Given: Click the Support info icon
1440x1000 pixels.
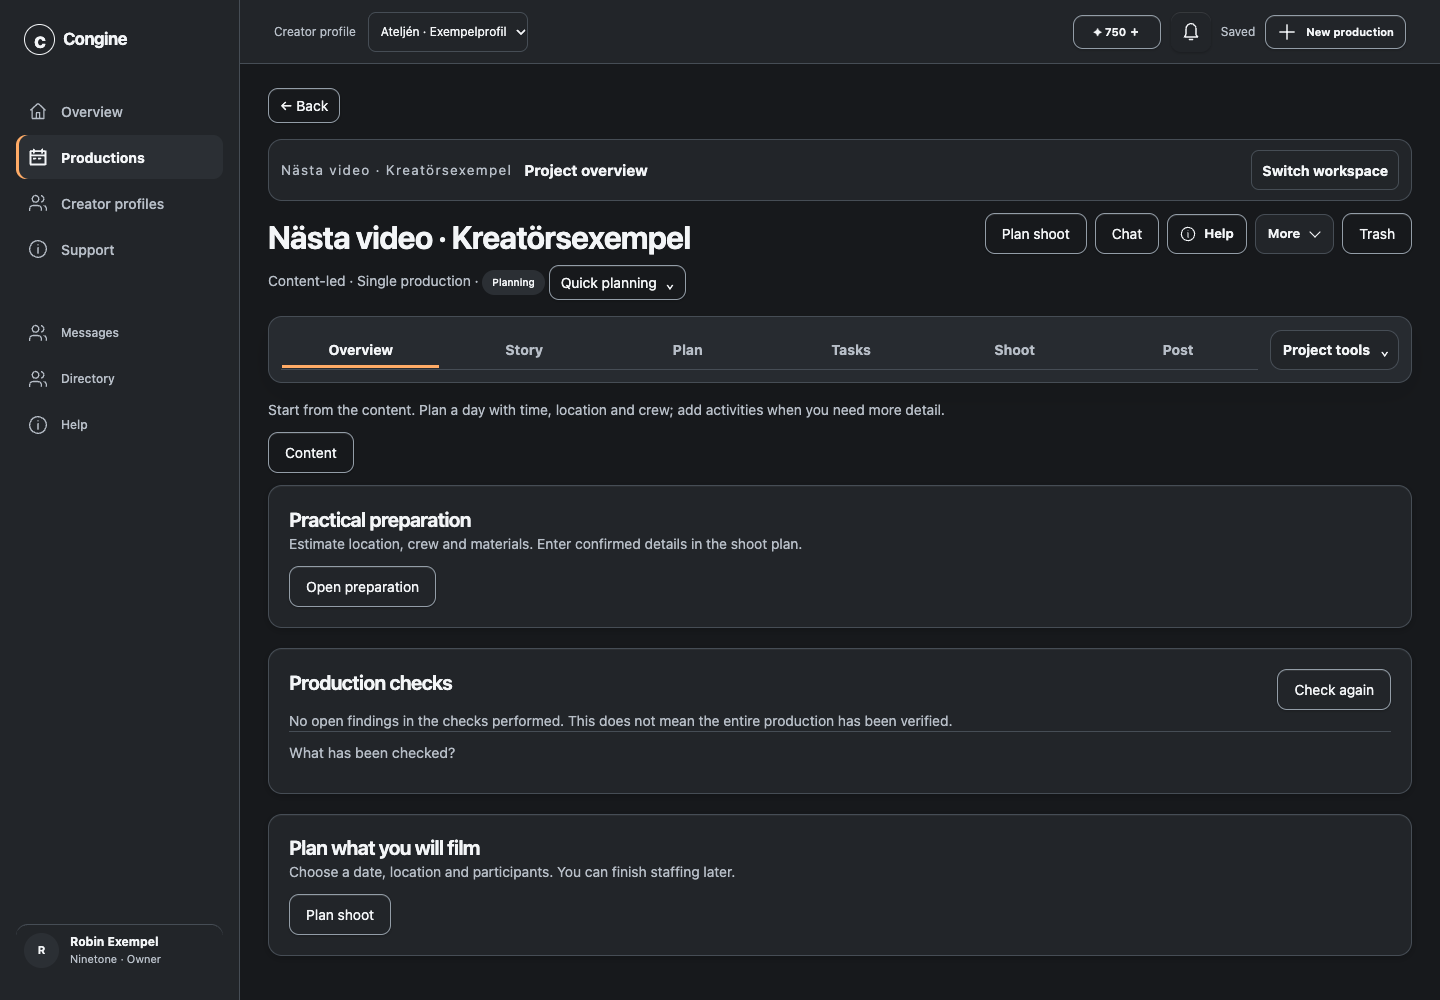Looking at the screenshot, I should (x=38, y=249).
